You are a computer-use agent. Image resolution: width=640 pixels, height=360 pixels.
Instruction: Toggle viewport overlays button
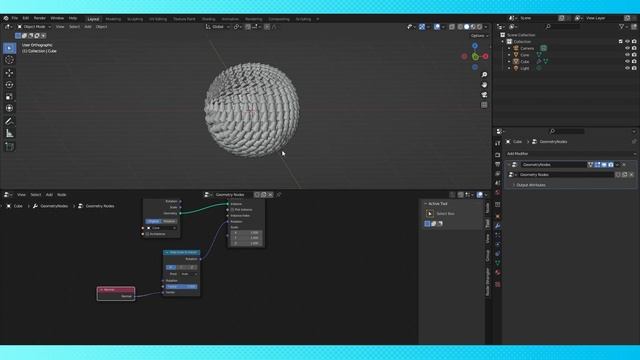[437, 27]
